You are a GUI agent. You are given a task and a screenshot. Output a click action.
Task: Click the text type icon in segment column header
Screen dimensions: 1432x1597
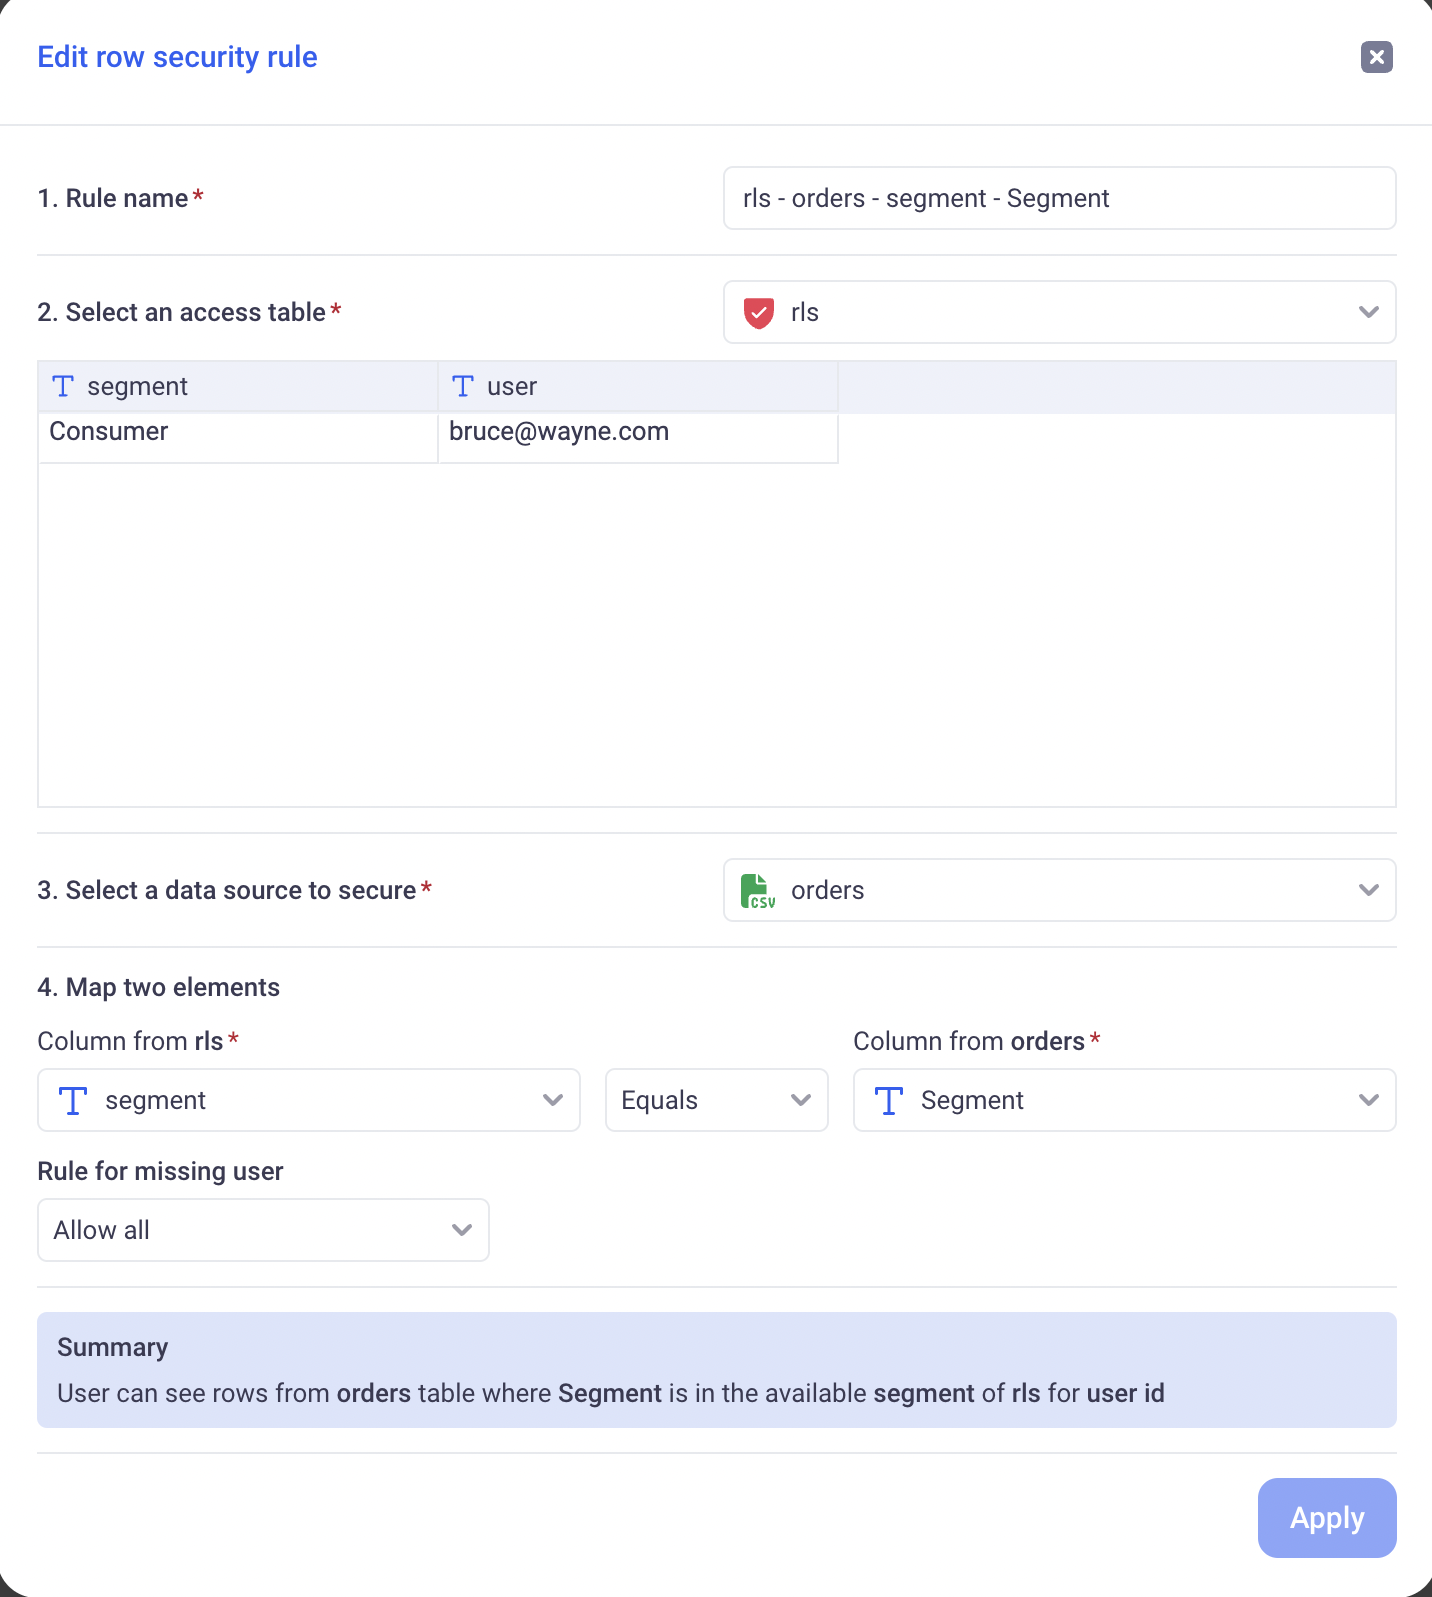coord(63,387)
